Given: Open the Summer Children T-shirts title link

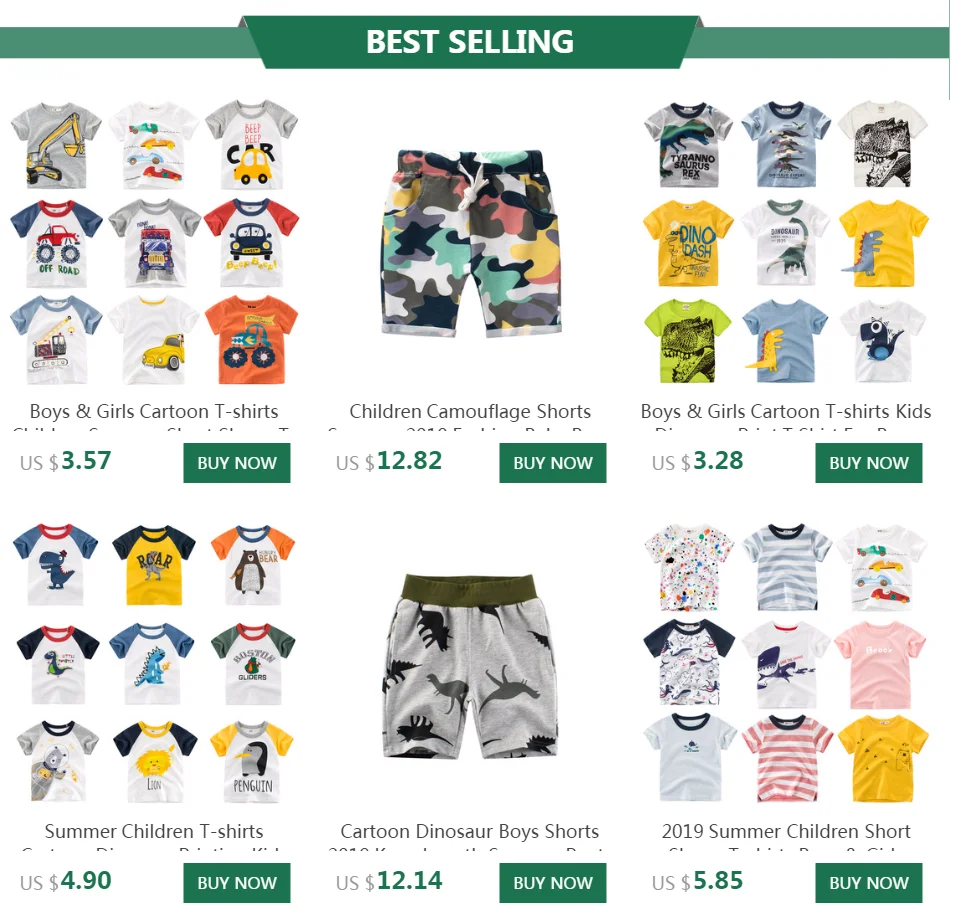Looking at the screenshot, I should pyautogui.click(x=154, y=831).
